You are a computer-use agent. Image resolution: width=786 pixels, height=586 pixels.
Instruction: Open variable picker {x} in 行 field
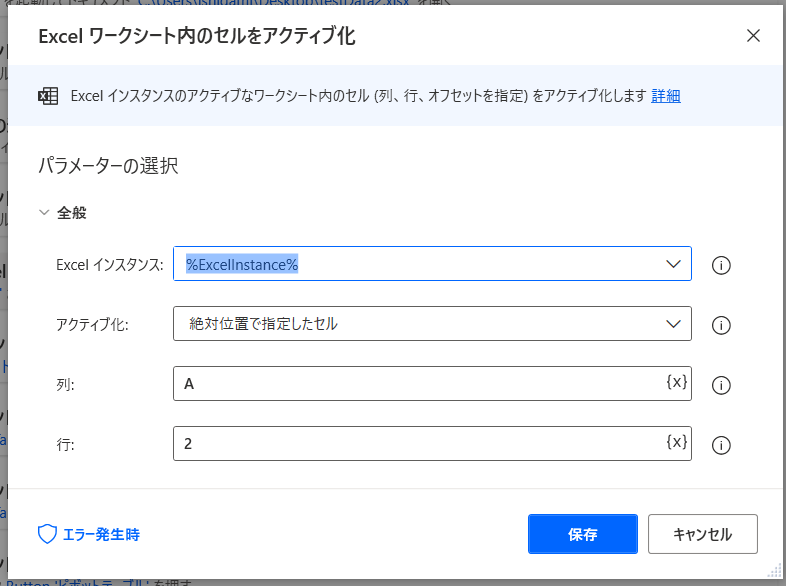[676, 443]
